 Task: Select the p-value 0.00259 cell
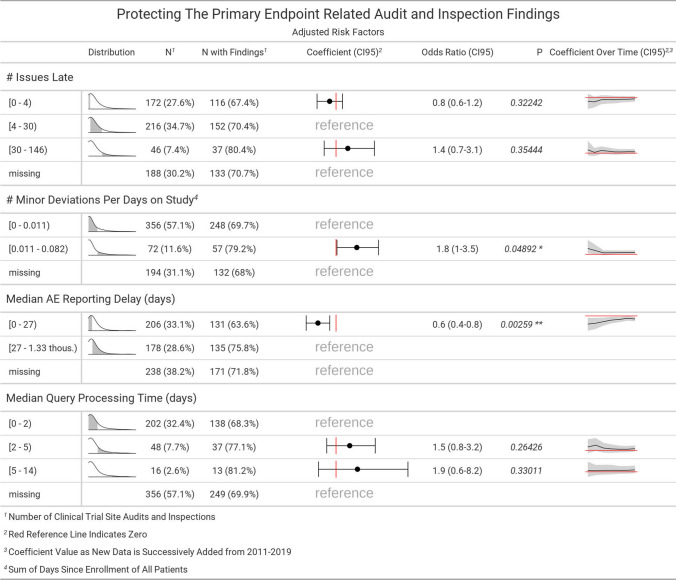click(522, 323)
